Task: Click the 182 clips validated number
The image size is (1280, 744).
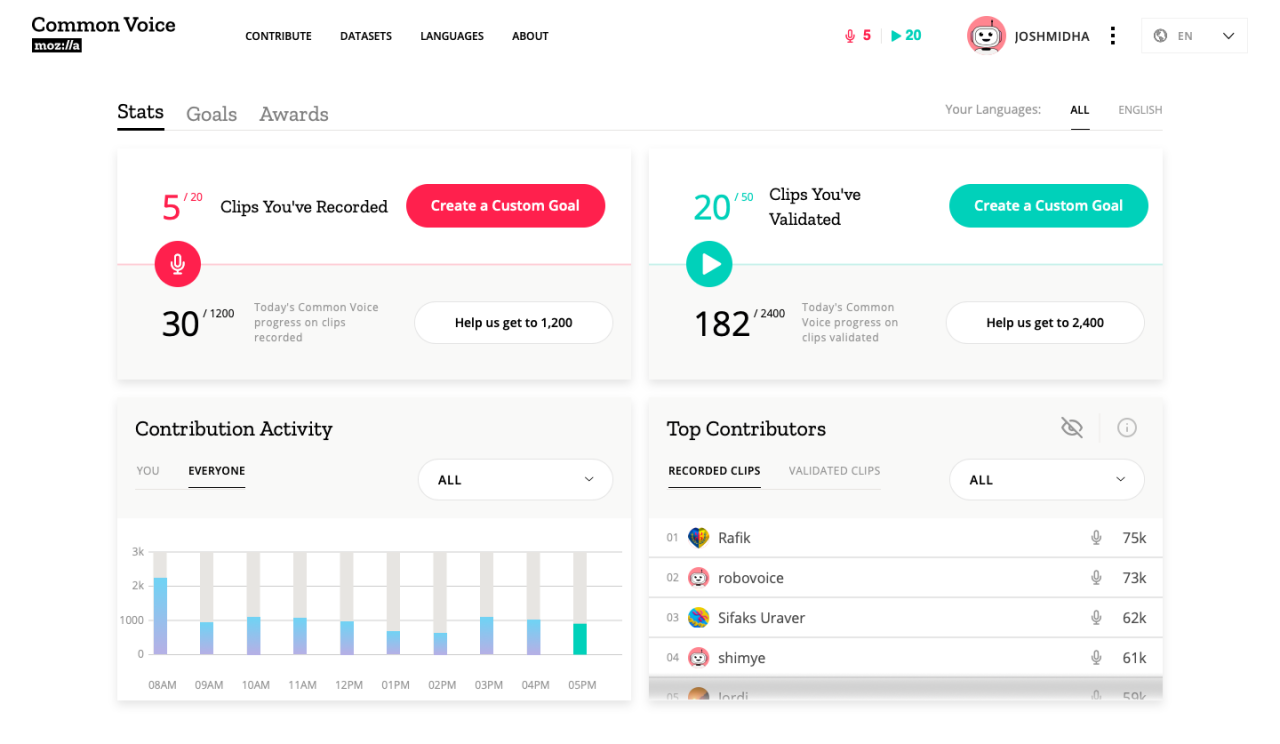Action: (722, 324)
